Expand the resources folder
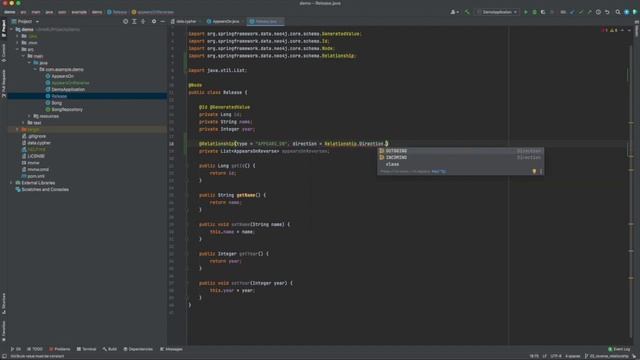 pyautogui.click(x=29, y=116)
